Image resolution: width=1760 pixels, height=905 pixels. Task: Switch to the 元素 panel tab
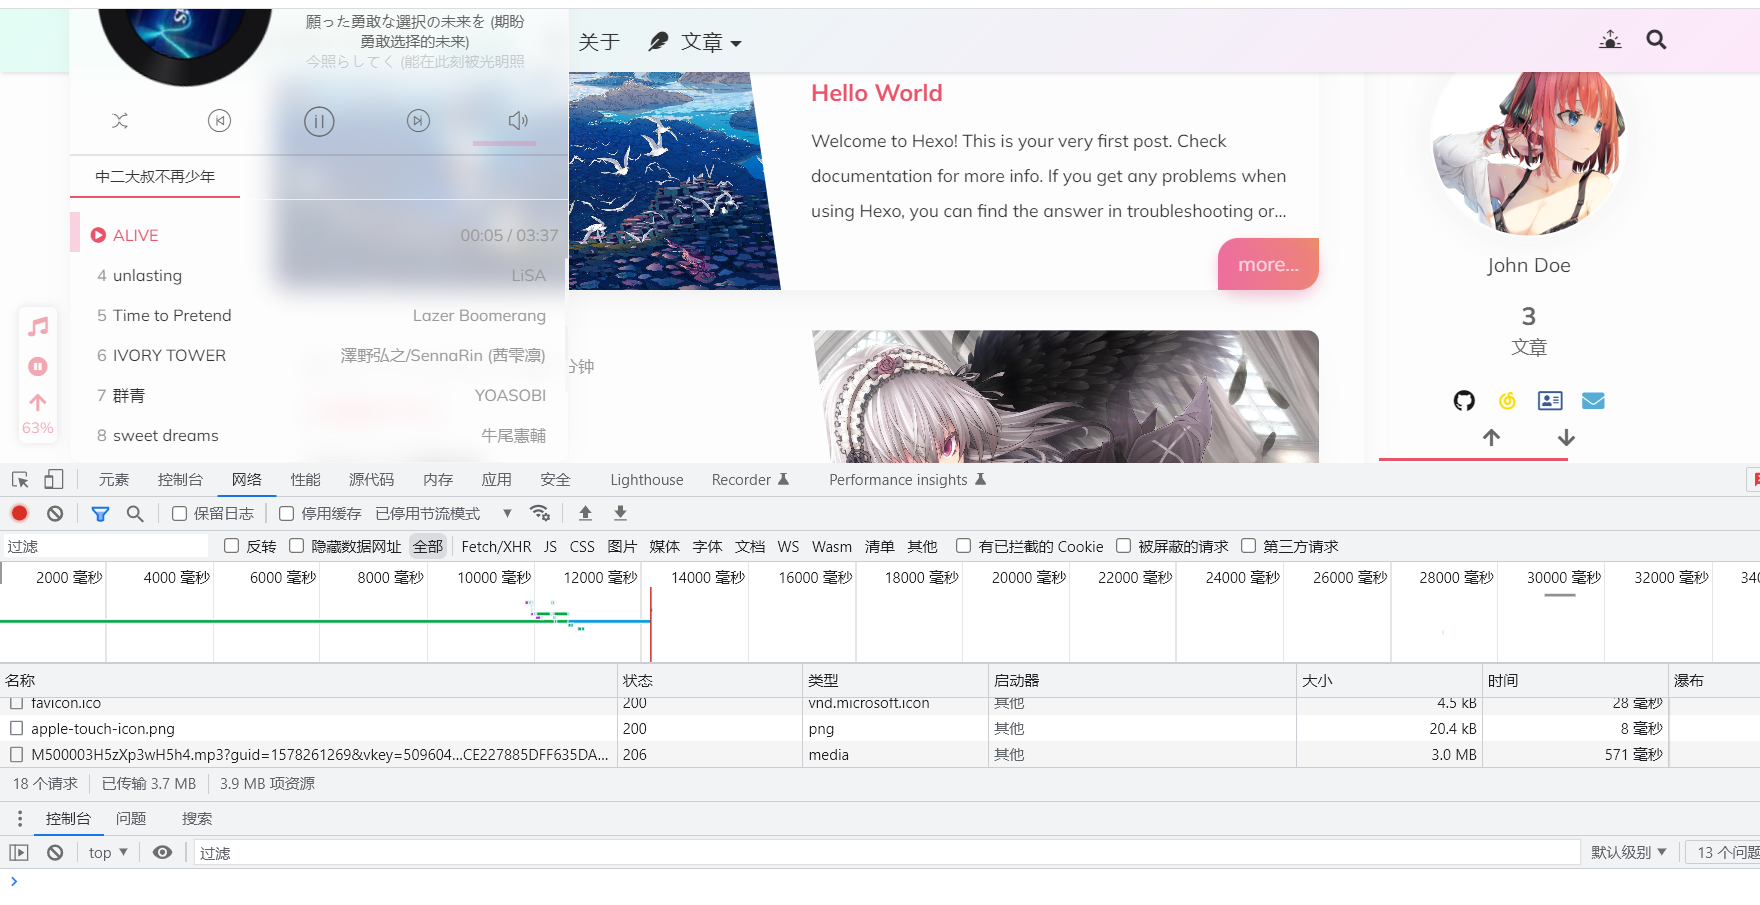114,480
